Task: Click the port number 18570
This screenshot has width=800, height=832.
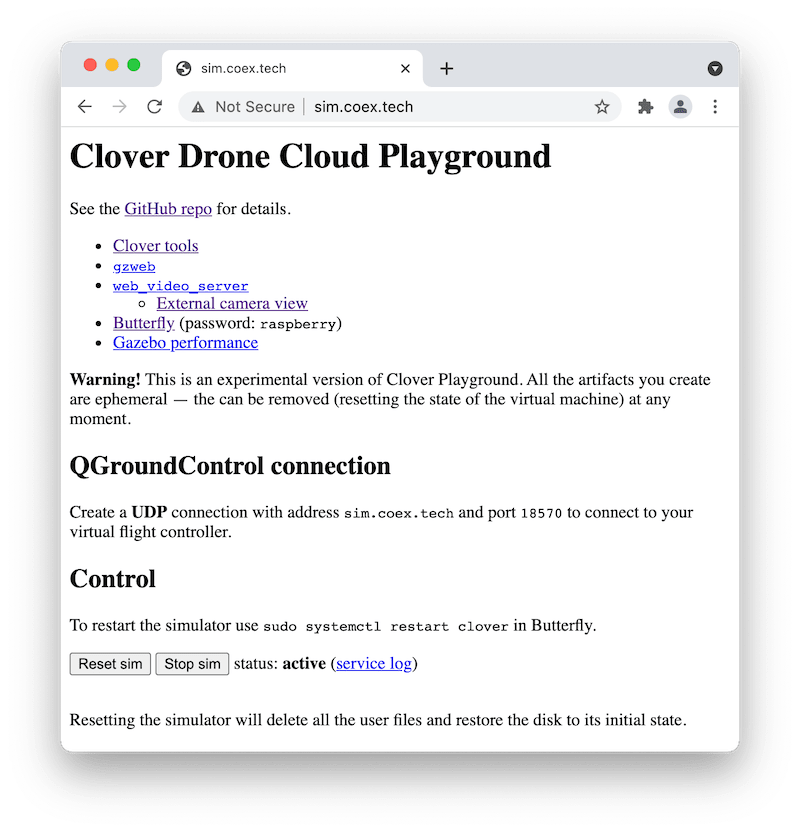Action: pos(541,514)
